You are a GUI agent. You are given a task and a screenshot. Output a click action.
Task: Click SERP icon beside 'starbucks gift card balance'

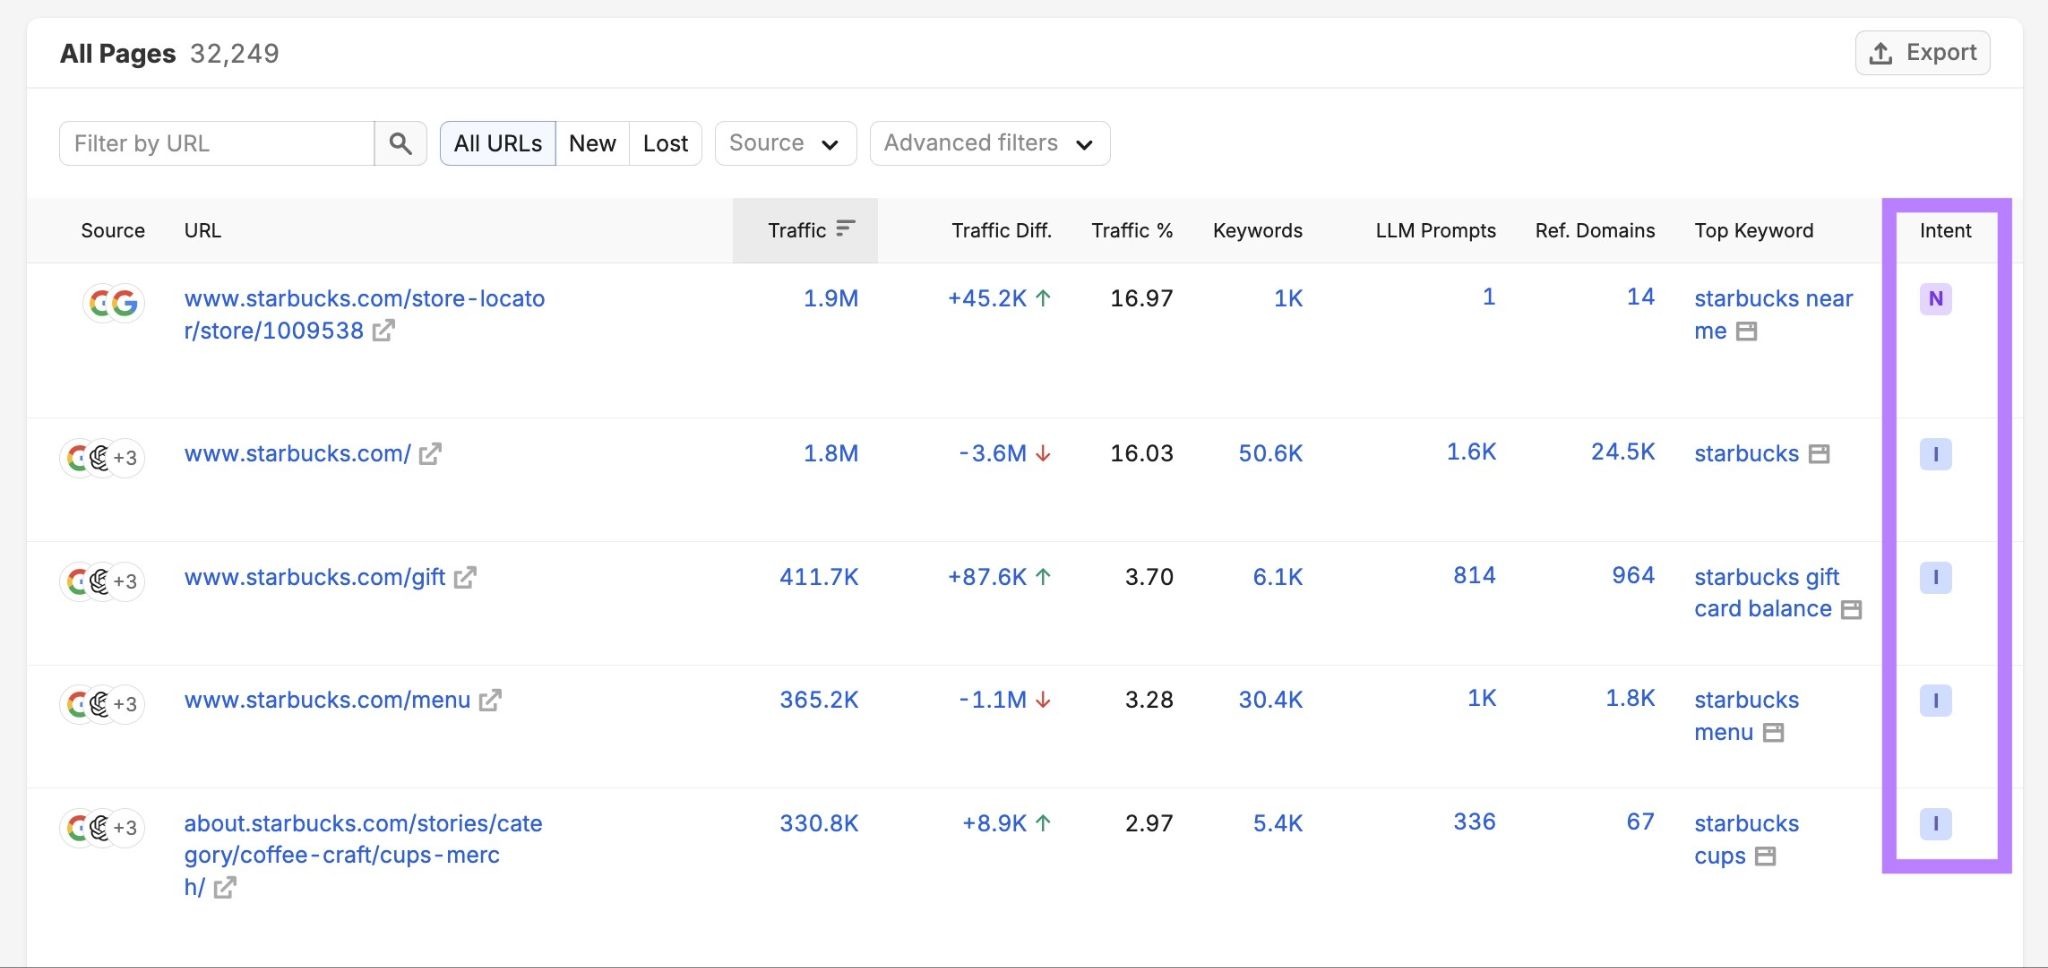tap(1851, 610)
